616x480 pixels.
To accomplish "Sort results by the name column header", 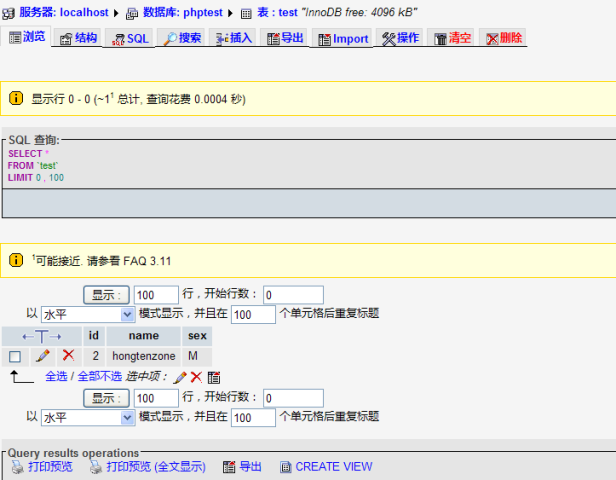I will (143, 336).
